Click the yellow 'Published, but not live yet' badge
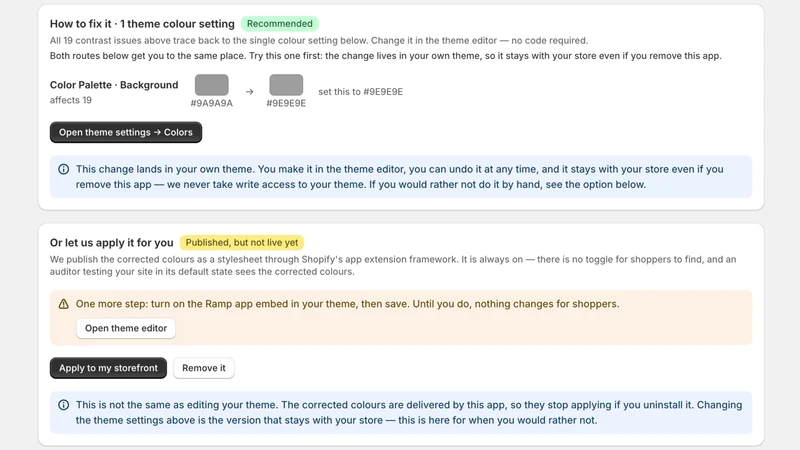 [242, 242]
